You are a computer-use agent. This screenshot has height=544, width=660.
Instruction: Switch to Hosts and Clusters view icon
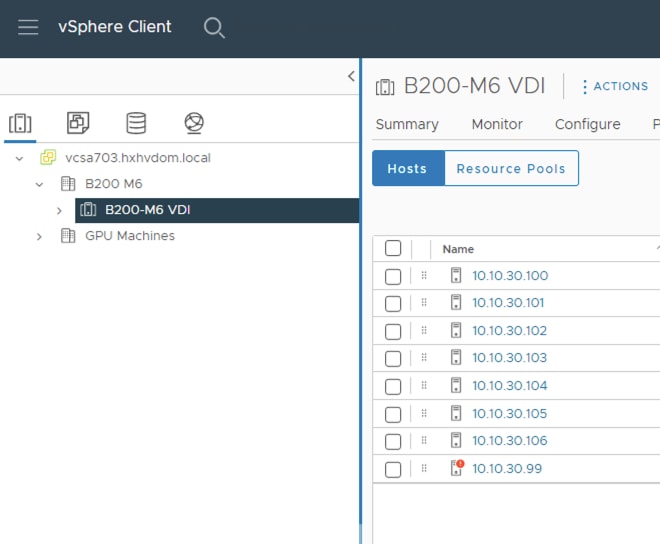[x=20, y=123]
